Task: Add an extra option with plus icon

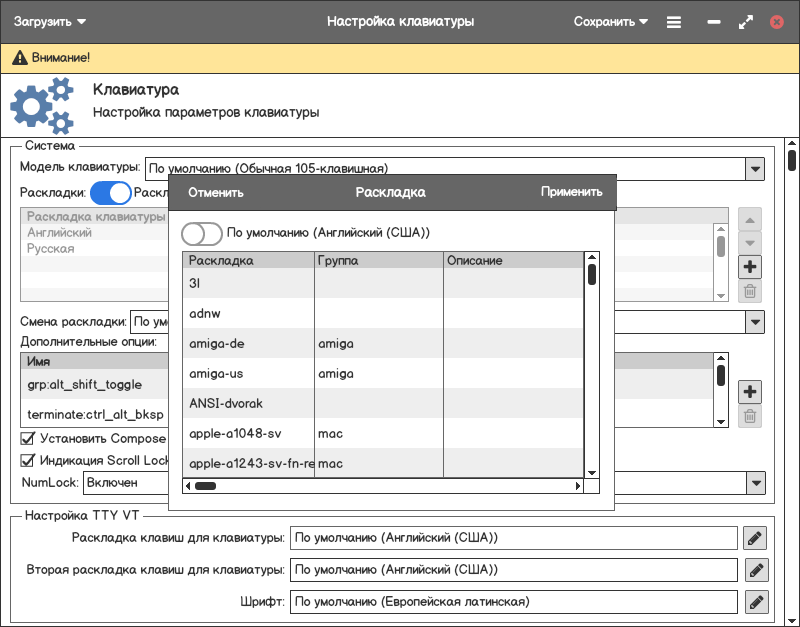Action: (750, 391)
